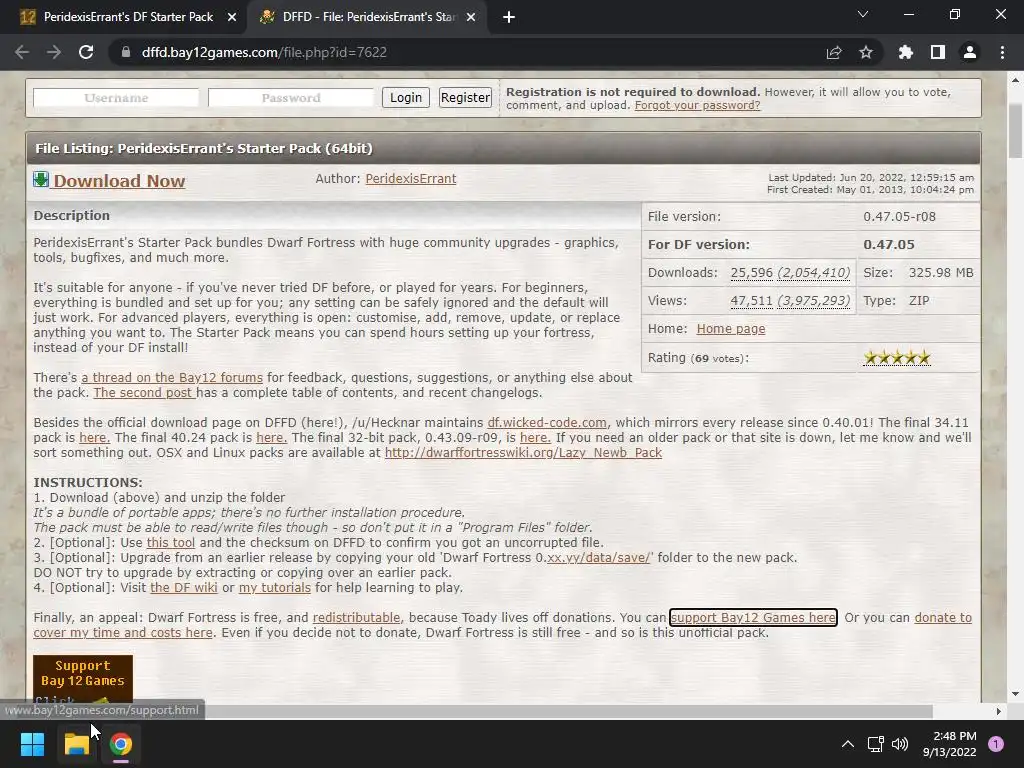Click the green download arrow icon
The width and height of the screenshot is (1024, 768).
coord(41,180)
